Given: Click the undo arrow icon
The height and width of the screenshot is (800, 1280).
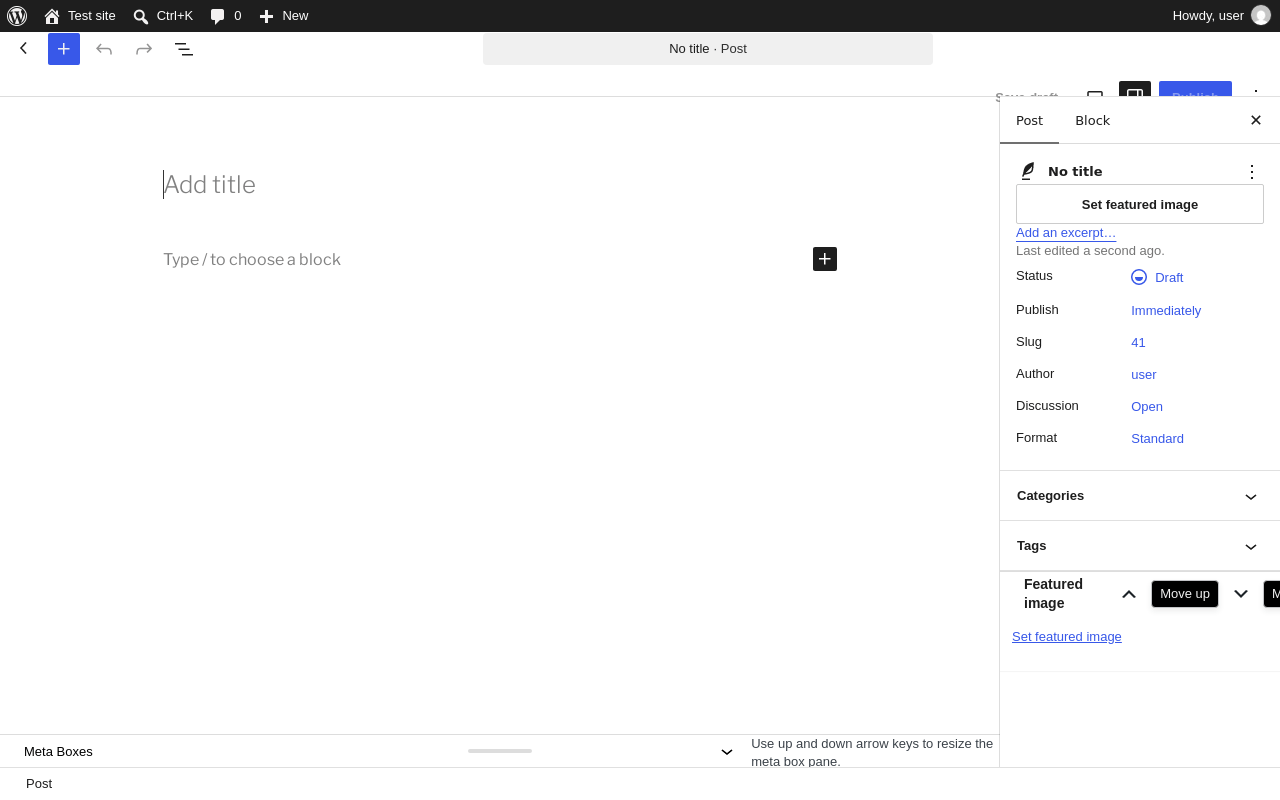Looking at the screenshot, I should click(x=104, y=49).
